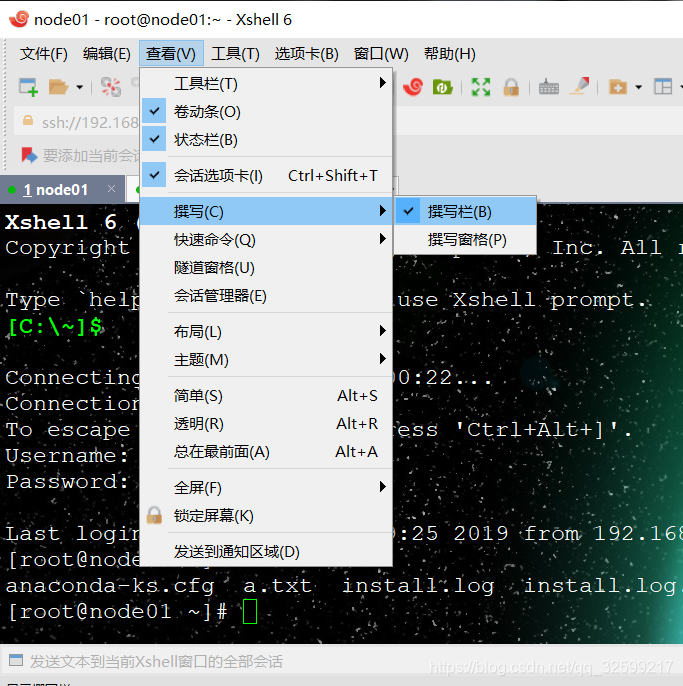The image size is (683, 686).
Task: Click the keyboard toolbar icon
Action: click(548, 87)
